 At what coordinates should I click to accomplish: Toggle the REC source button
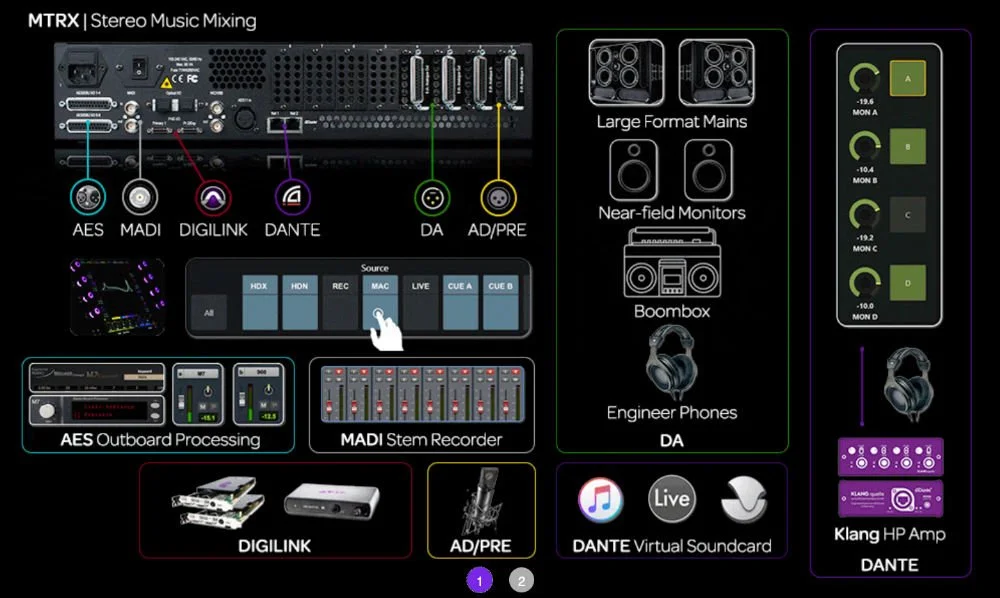pos(340,302)
